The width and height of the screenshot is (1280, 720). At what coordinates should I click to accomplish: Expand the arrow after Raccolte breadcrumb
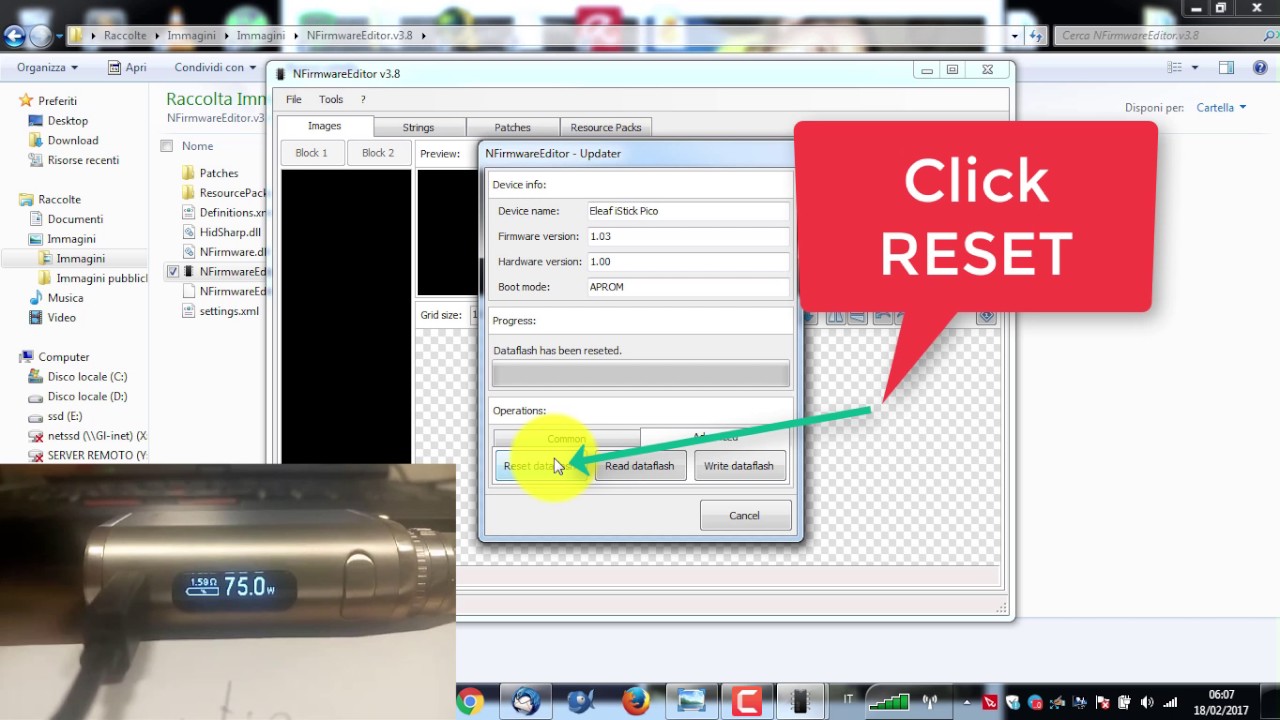(x=156, y=35)
